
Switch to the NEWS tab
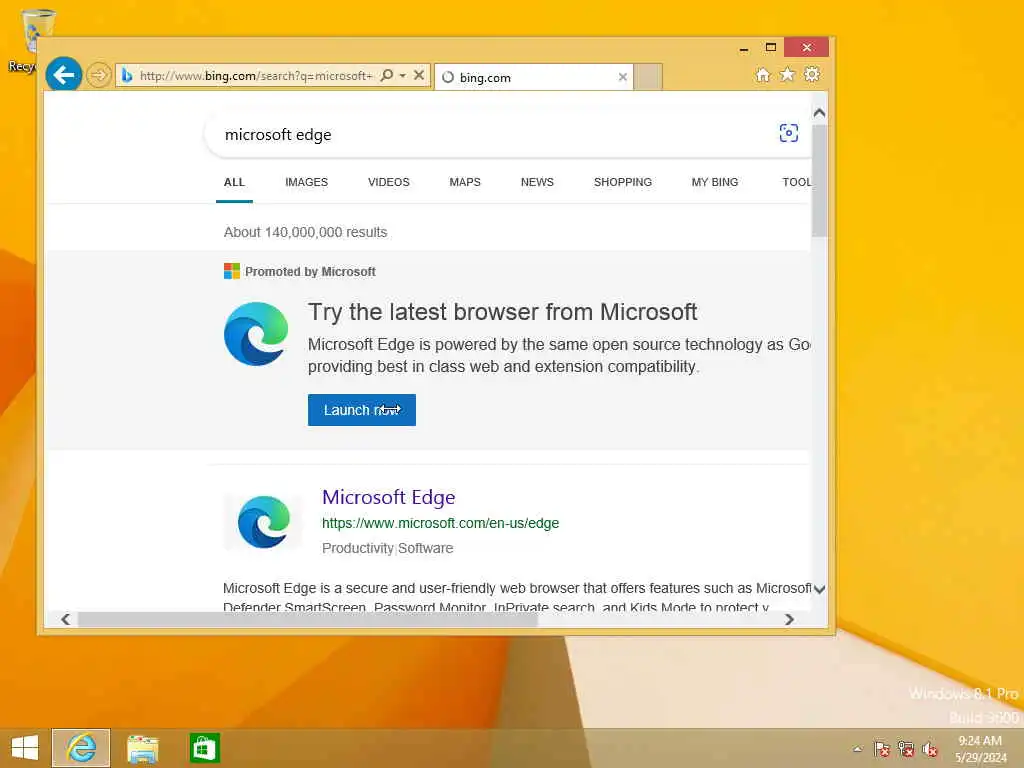pos(537,182)
